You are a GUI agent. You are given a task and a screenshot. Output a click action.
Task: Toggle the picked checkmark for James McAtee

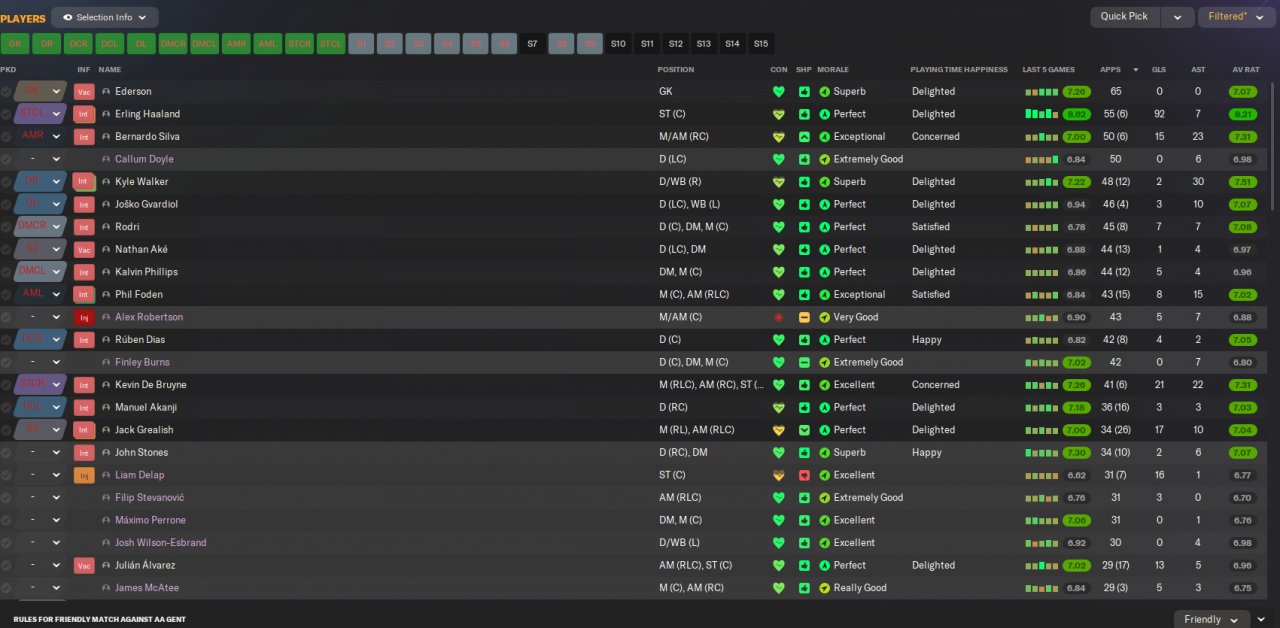(x=6, y=588)
